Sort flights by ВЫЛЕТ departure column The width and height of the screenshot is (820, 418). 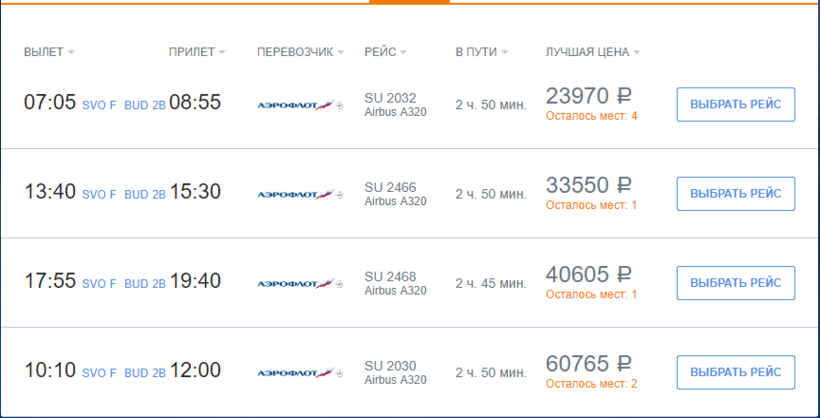[x=49, y=52]
